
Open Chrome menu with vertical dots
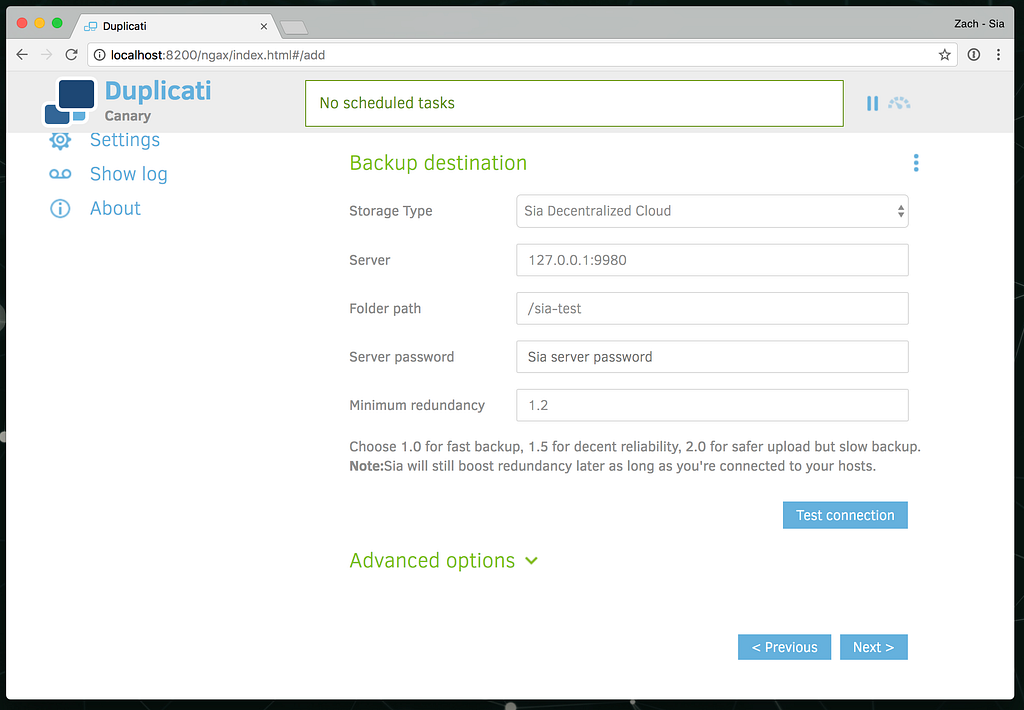[x=999, y=55]
